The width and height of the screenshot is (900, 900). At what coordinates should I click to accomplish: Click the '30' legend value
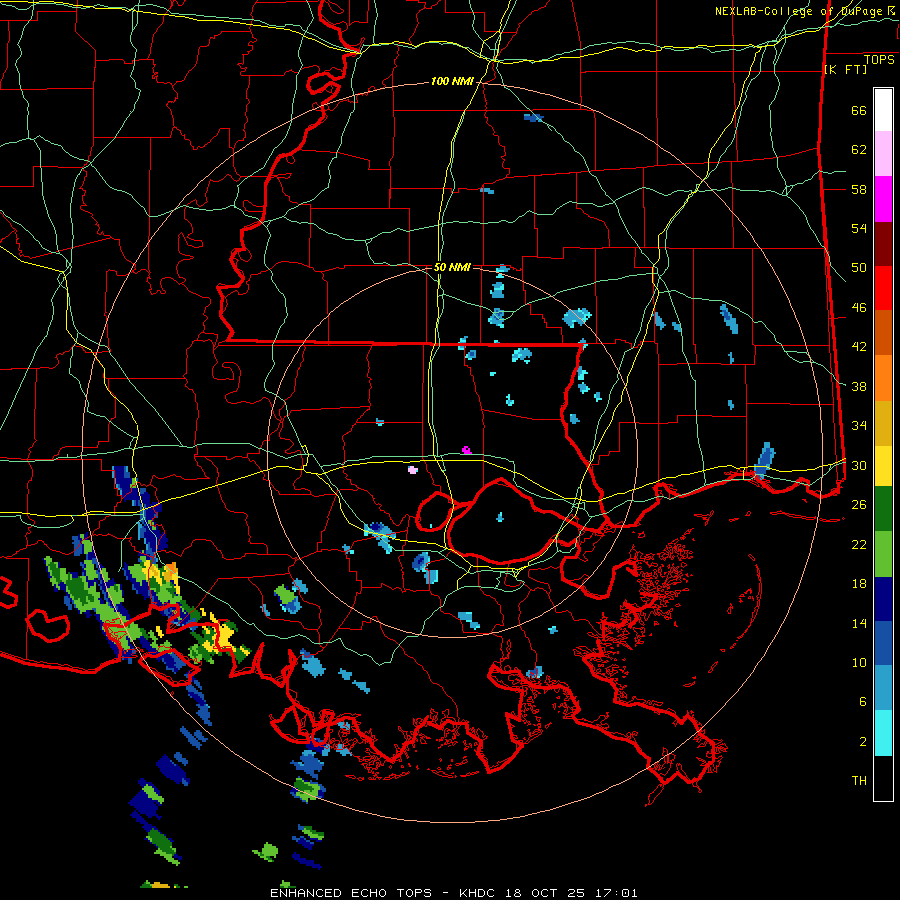point(859,465)
